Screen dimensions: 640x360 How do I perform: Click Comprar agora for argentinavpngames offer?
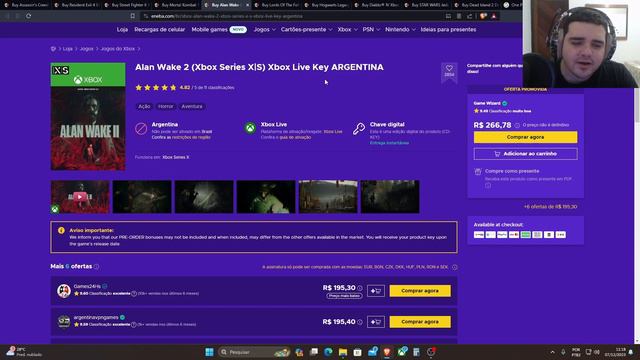click(420, 322)
